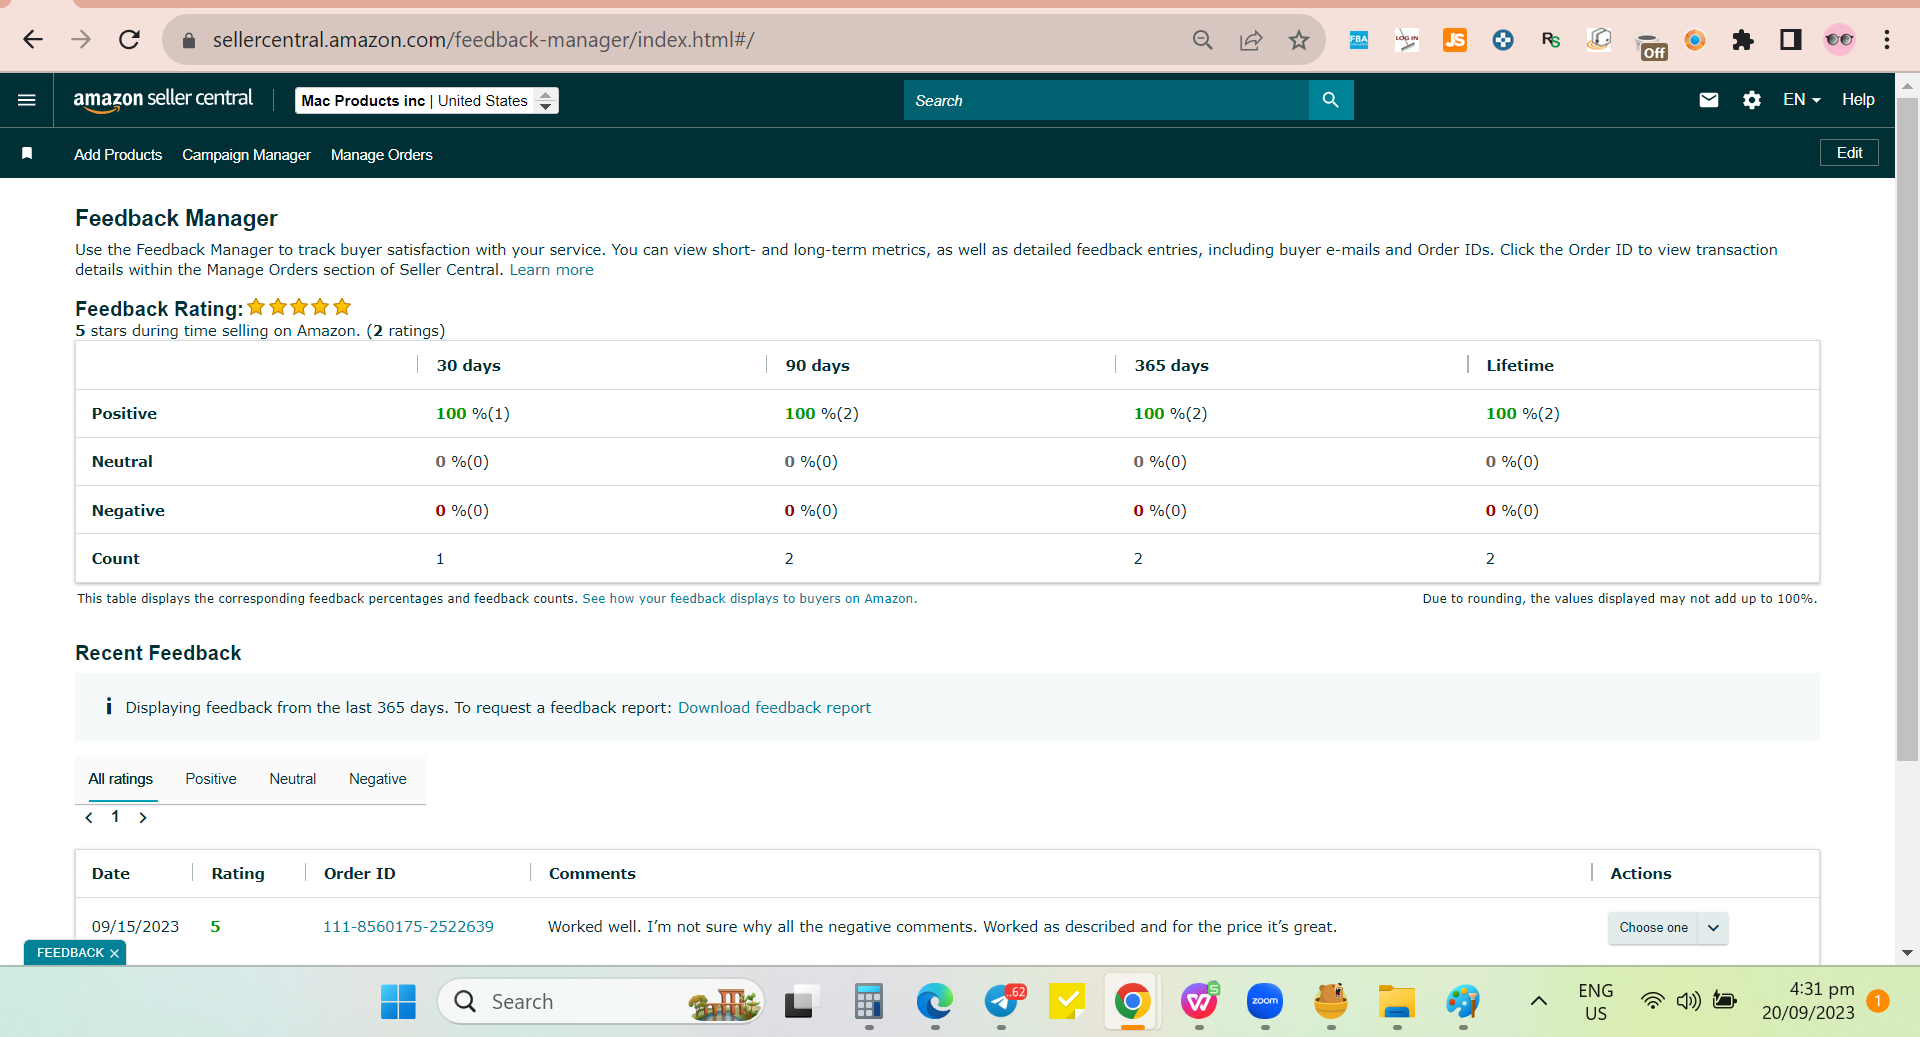Click the ENG US language indicator
The width and height of the screenshot is (1920, 1037).
click(x=1595, y=1001)
